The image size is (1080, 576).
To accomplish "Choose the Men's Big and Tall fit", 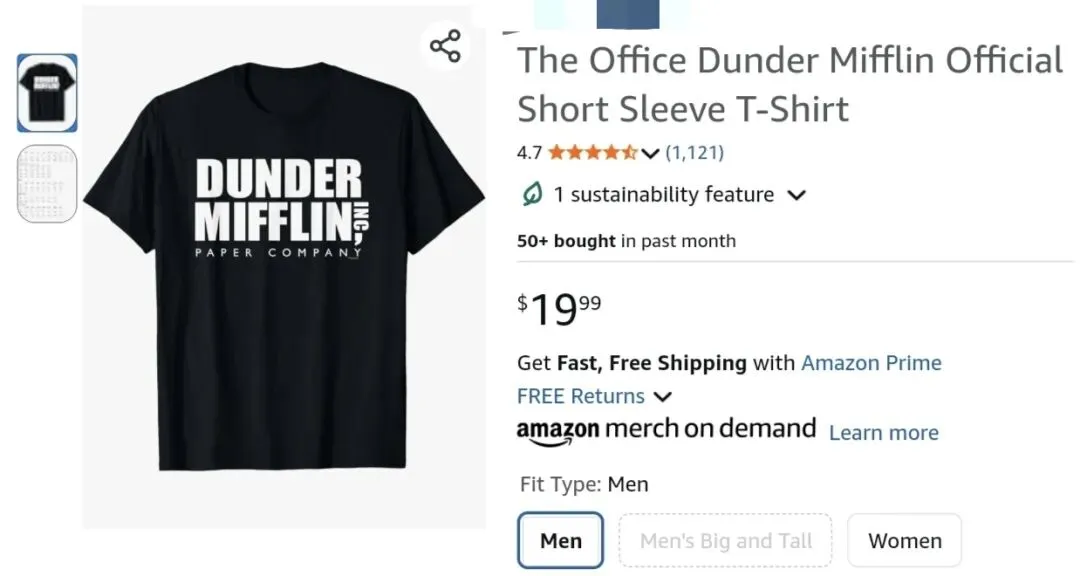I will point(725,540).
